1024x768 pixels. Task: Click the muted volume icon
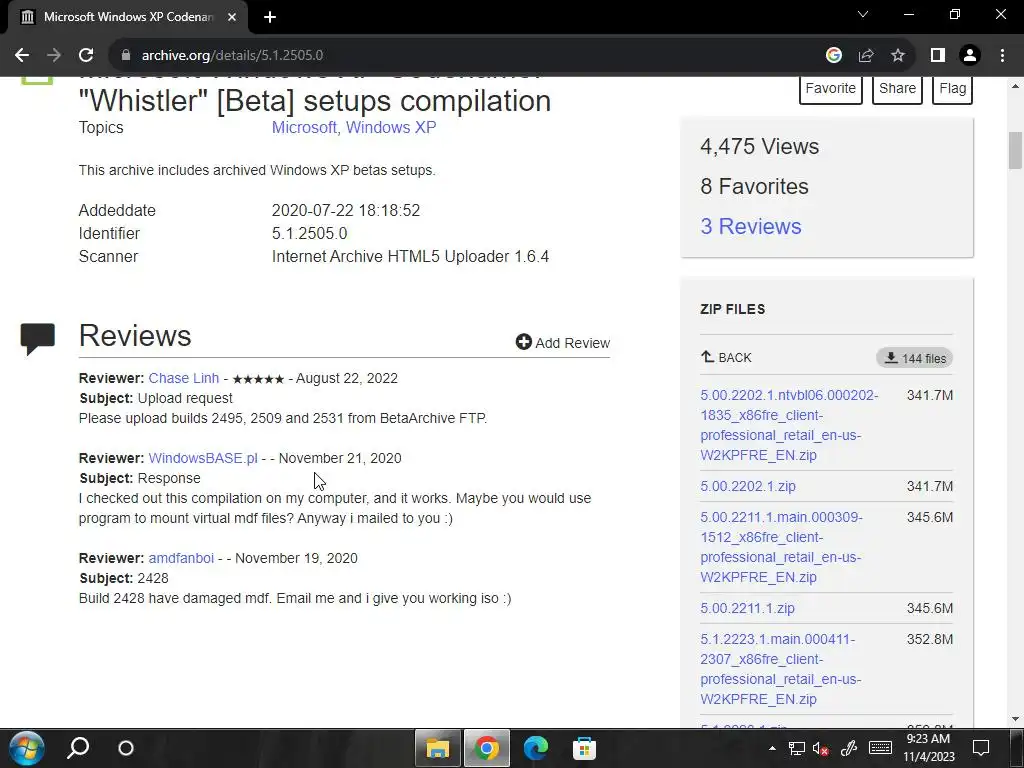point(821,748)
